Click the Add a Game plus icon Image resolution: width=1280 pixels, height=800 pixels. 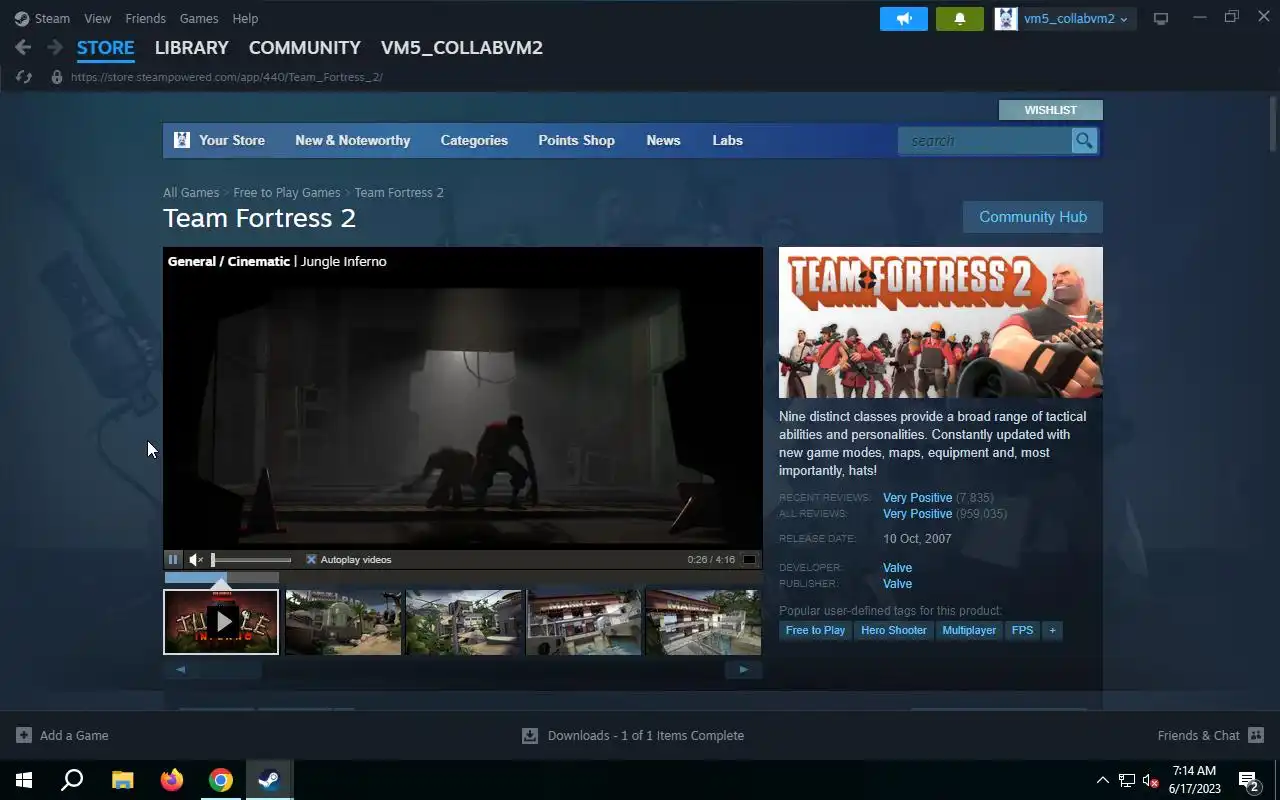(24, 735)
